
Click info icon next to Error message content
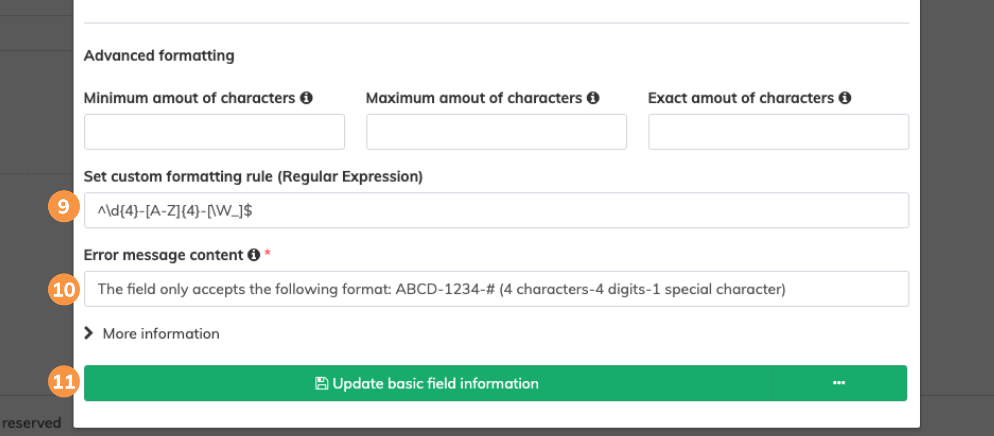(x=254, y=255)
